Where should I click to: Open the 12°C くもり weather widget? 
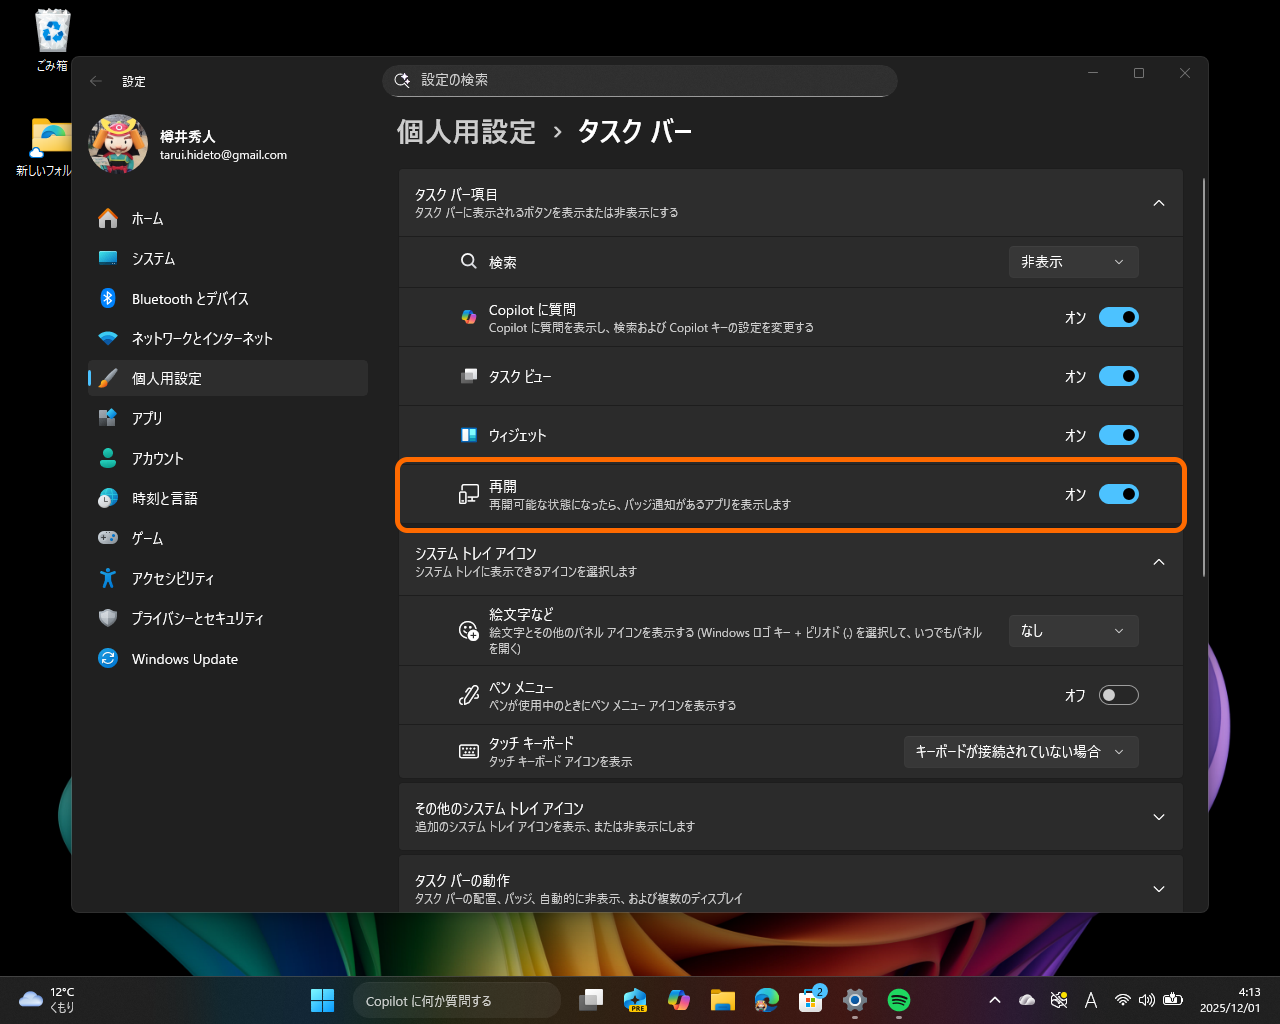[x=48, y=1000]
